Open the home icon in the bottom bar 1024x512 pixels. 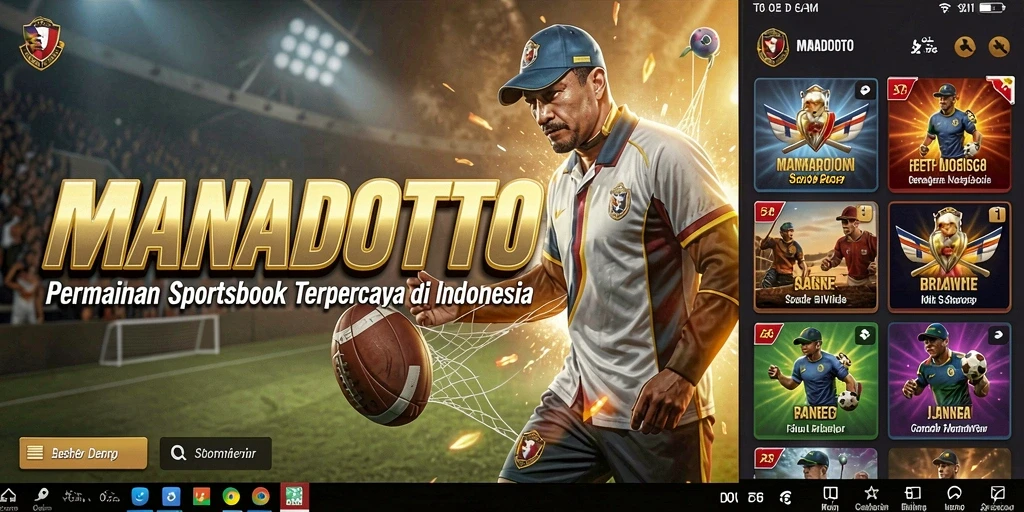(8, 496)
